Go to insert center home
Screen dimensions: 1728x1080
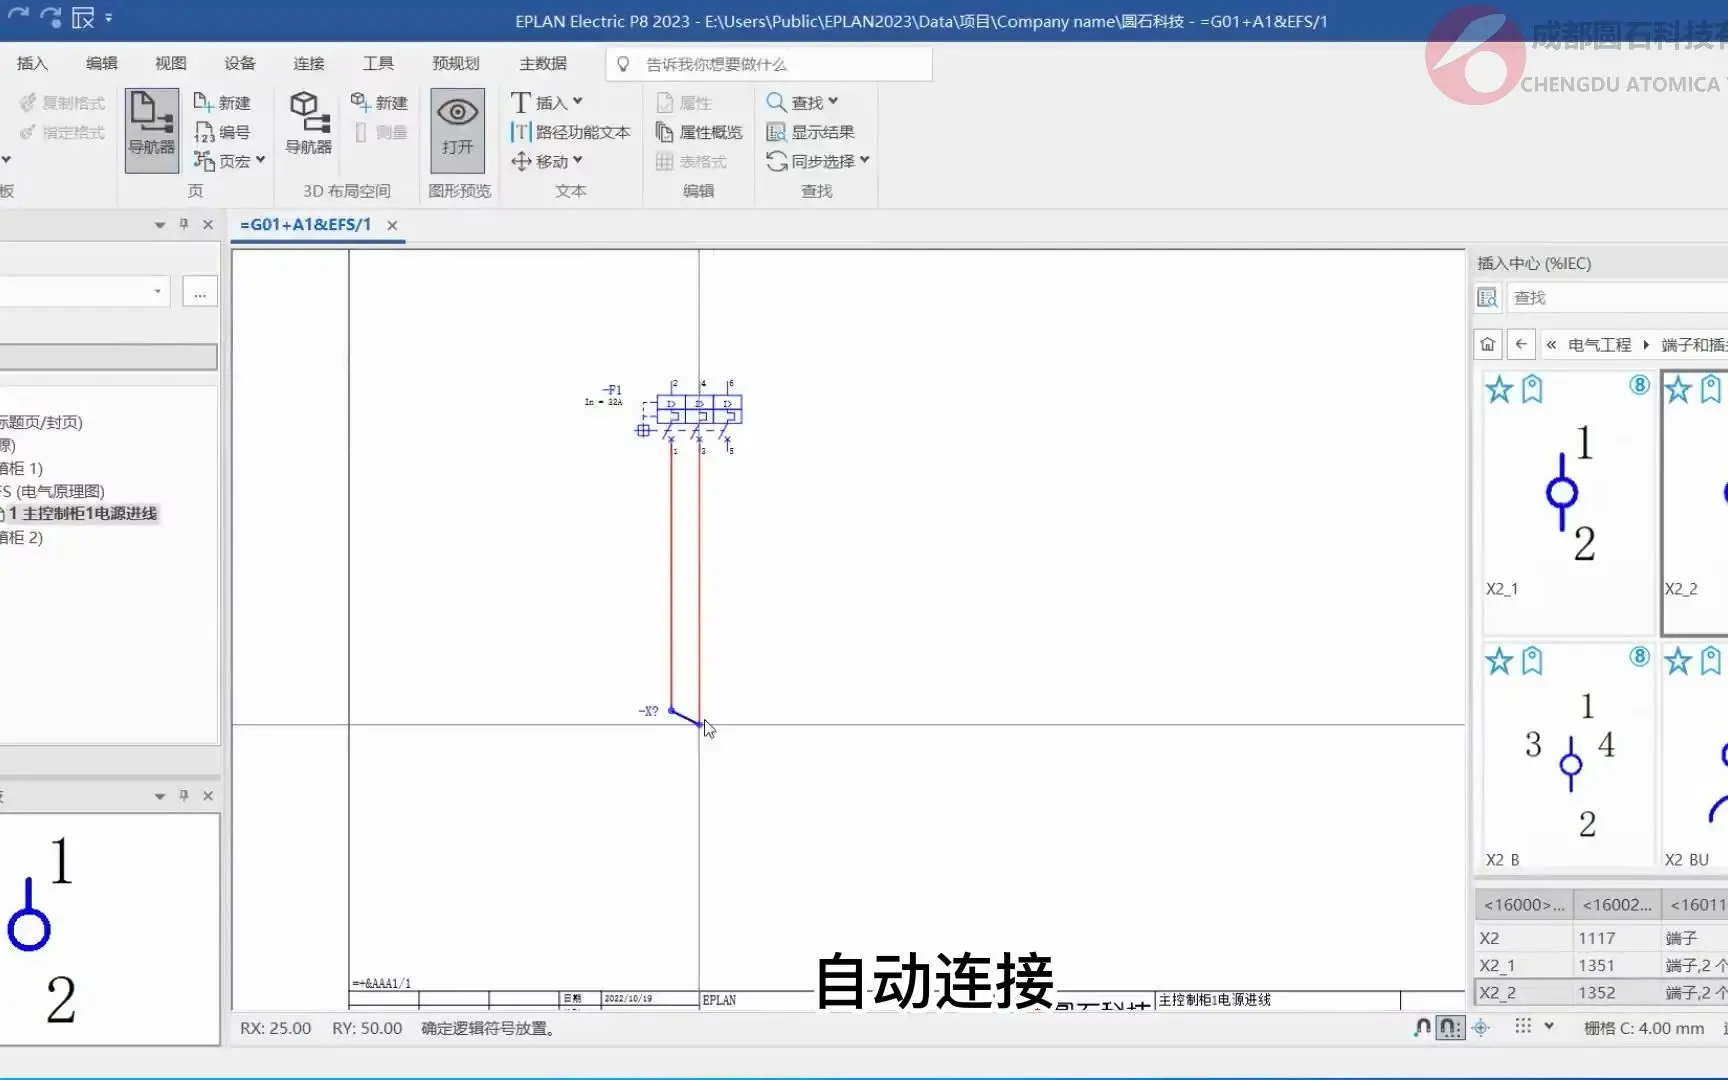click(x=1488, y=345)
